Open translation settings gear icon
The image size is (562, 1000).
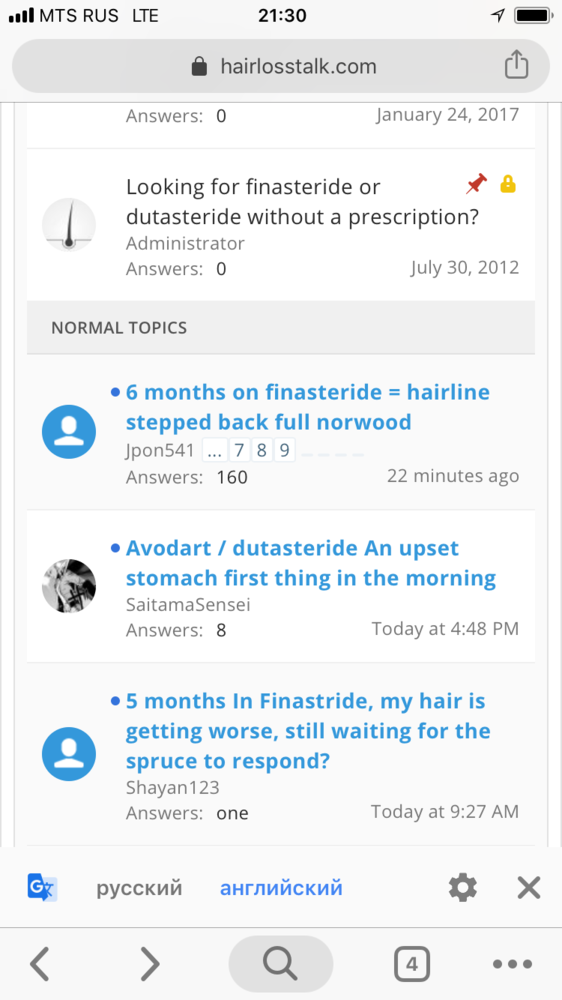coord(462,887)
